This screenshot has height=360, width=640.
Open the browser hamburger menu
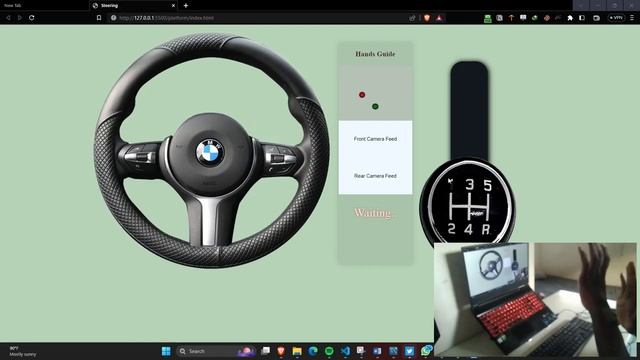click(632, 18)
